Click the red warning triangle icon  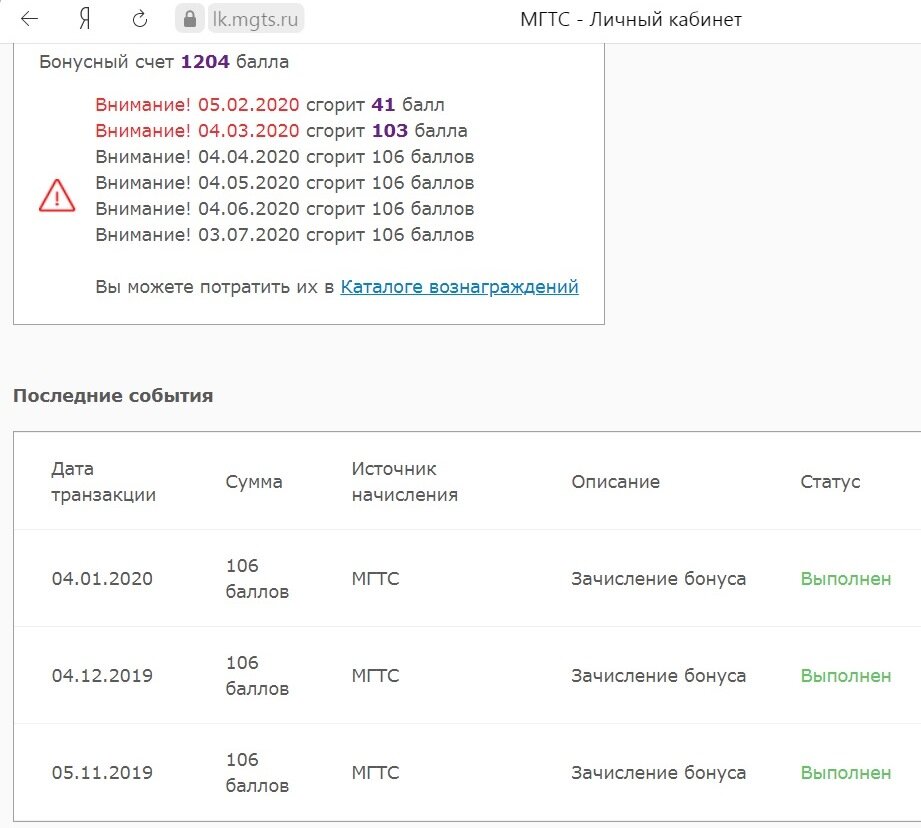57,196
